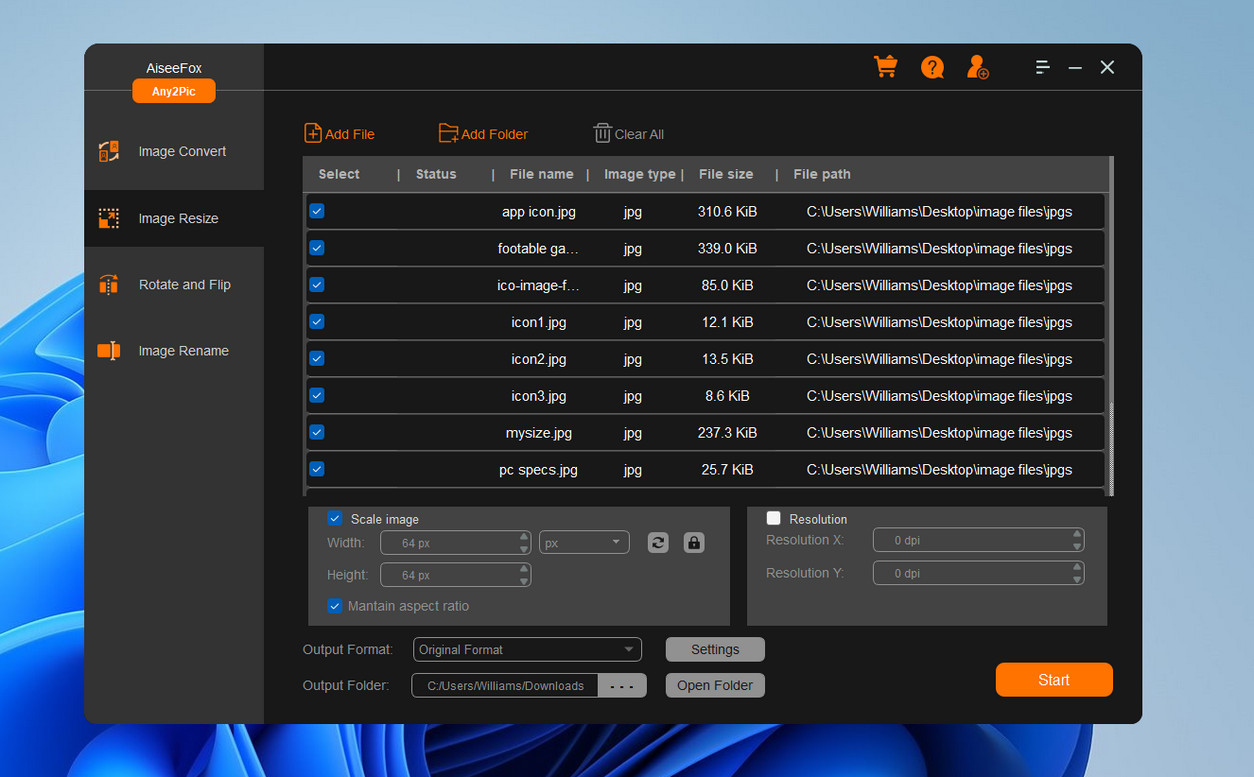Click the File size column header

(x=726, y=174)
